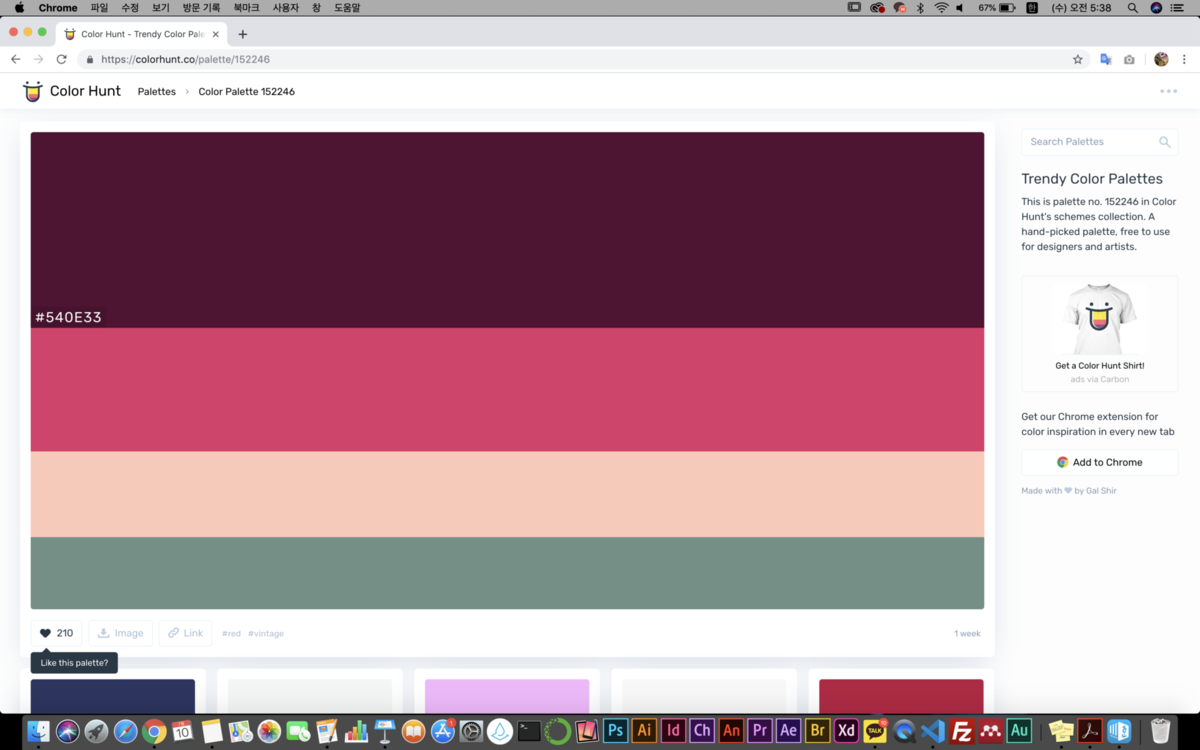Download the palette using the Image button
Viewport: 1200px width, 750px height.
click(x=120, y=632)
